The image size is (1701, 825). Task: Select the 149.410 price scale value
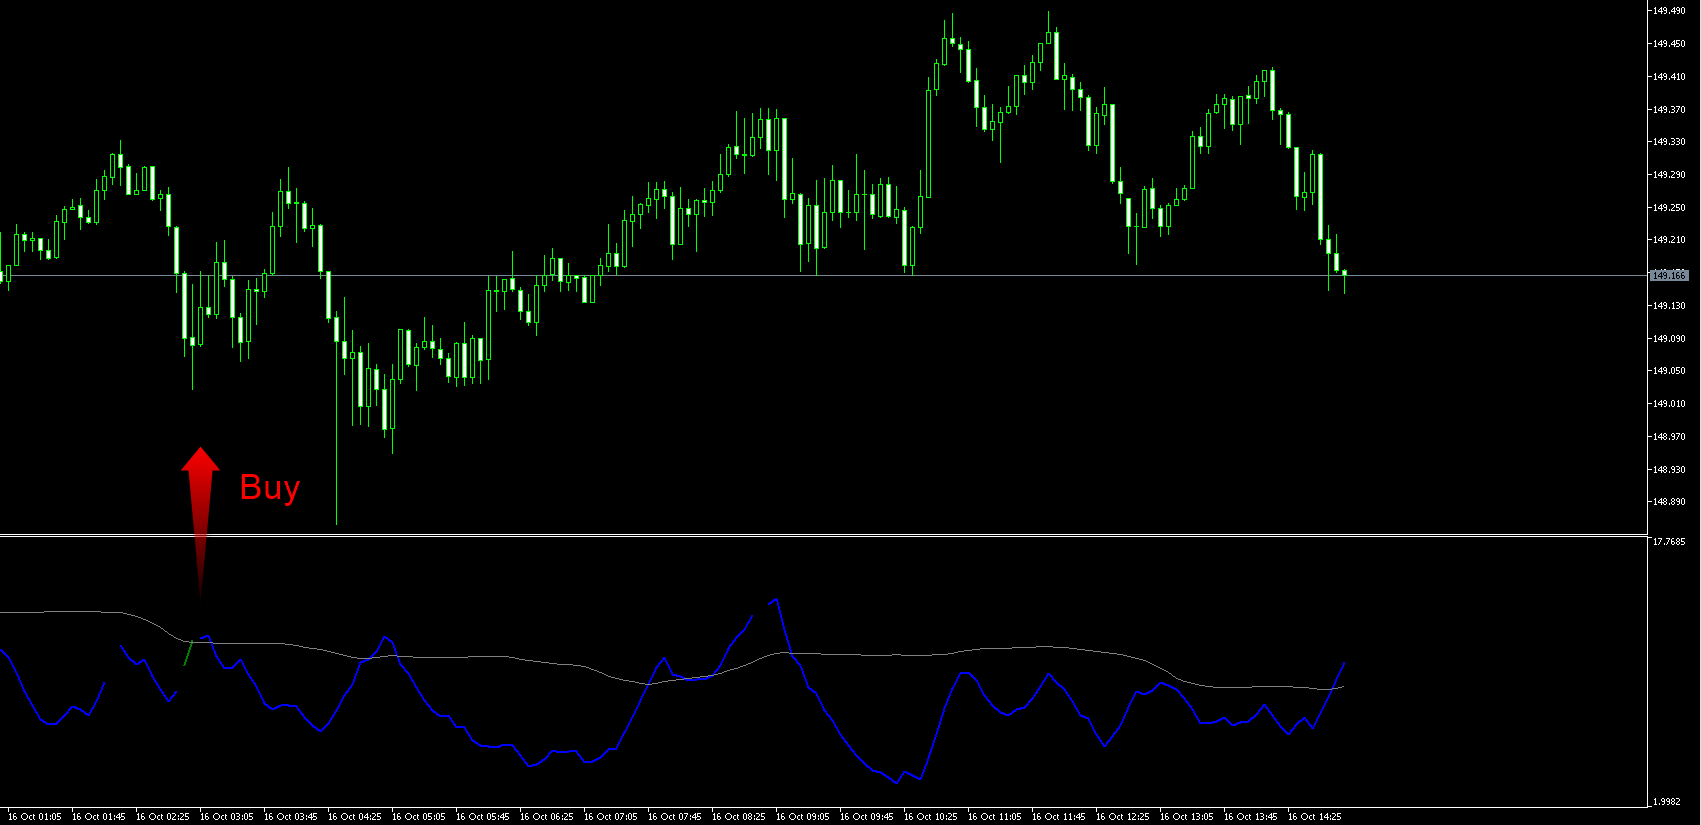[1669, 77]
